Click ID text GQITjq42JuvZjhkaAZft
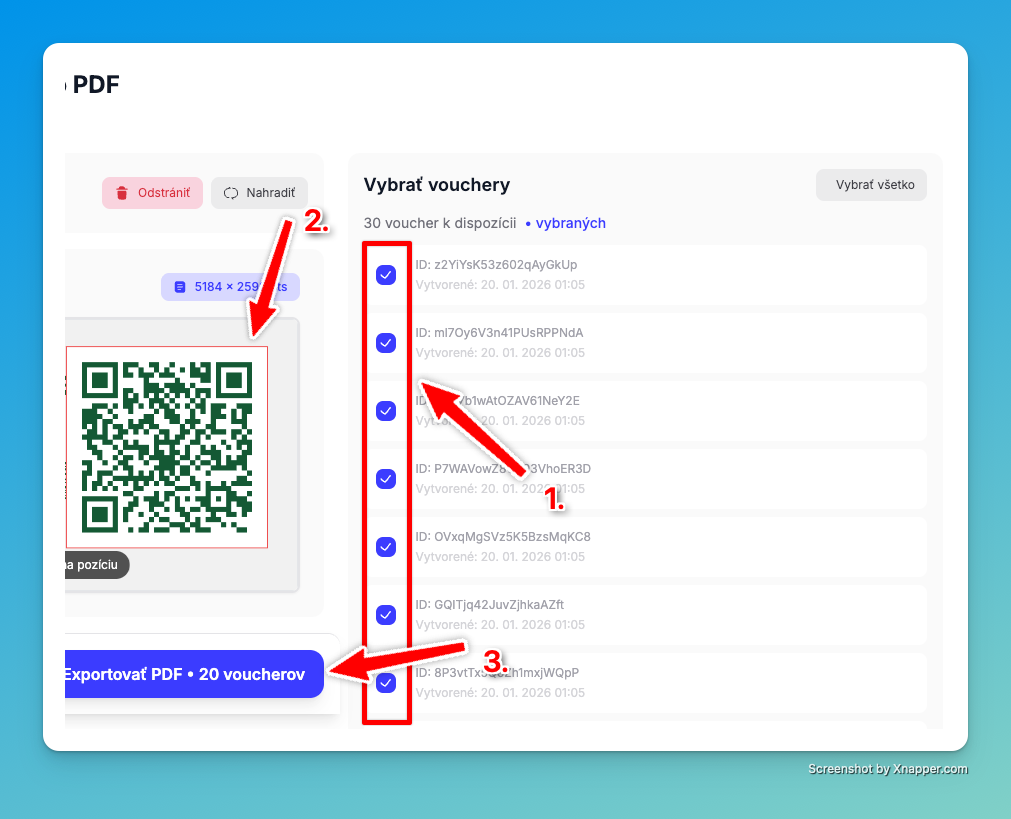Screen dimensions: 1011x819 tap(489, 605)
